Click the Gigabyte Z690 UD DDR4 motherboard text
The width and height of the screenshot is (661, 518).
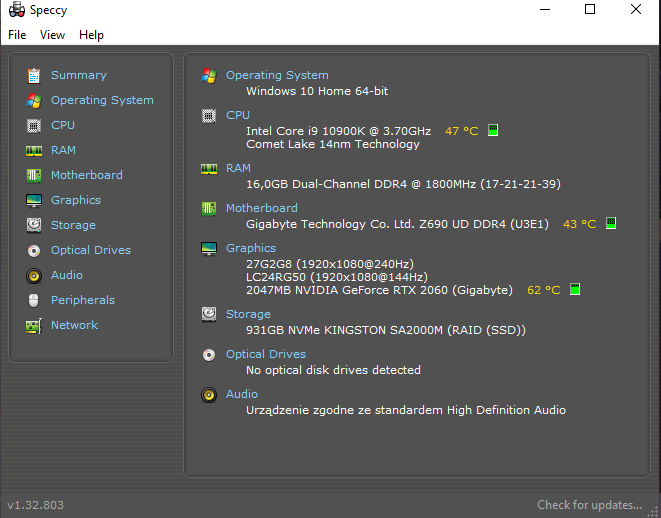coord(398,224)
